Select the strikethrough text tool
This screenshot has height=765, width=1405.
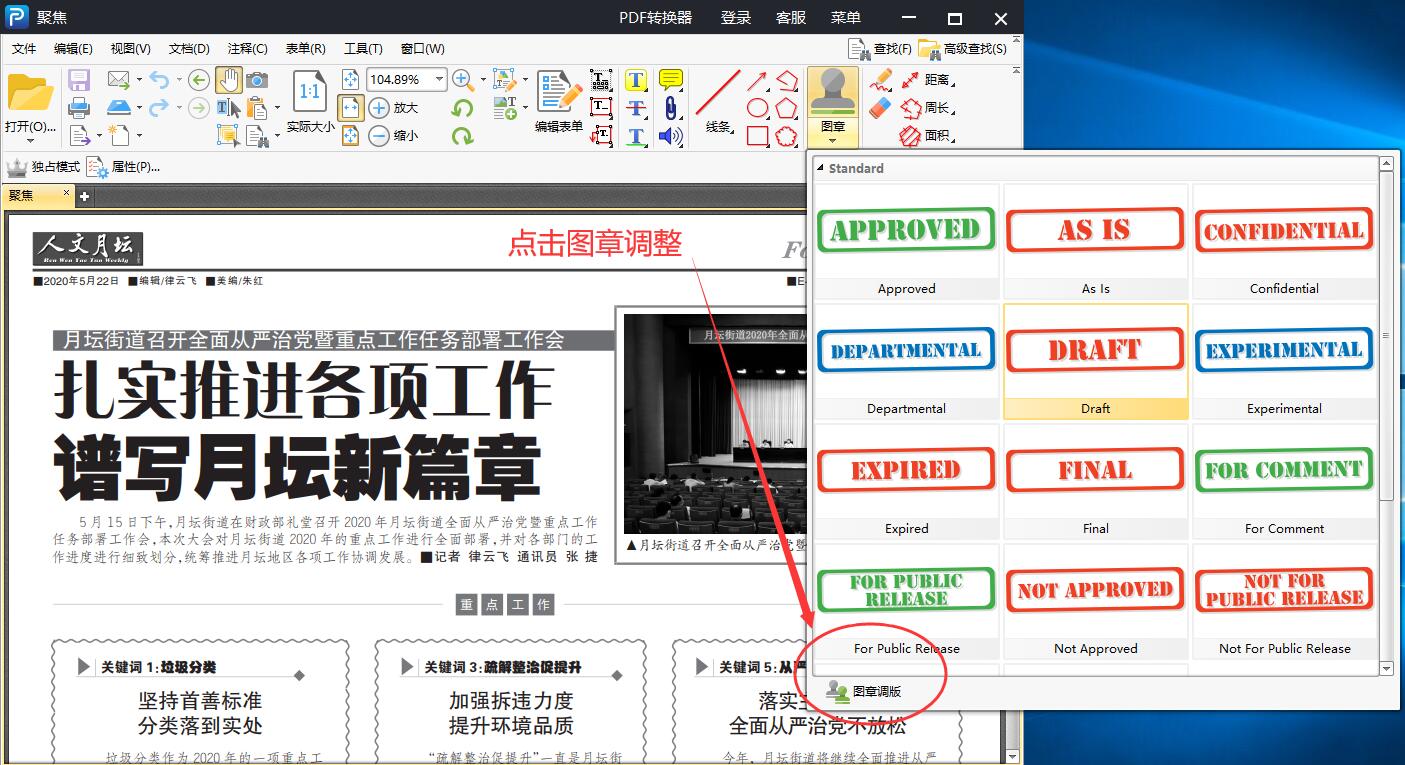[636, 107]
